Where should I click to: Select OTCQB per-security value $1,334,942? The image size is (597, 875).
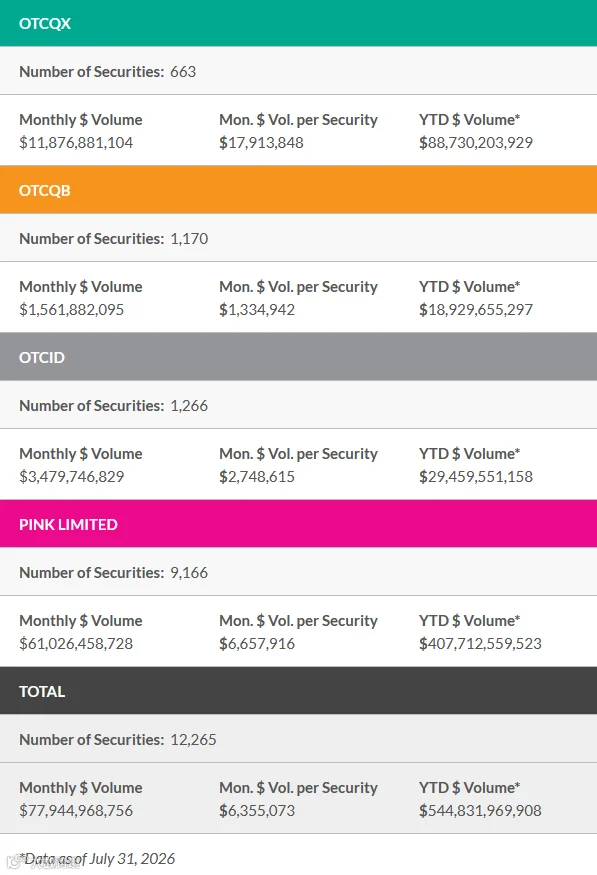click(257, 310)
